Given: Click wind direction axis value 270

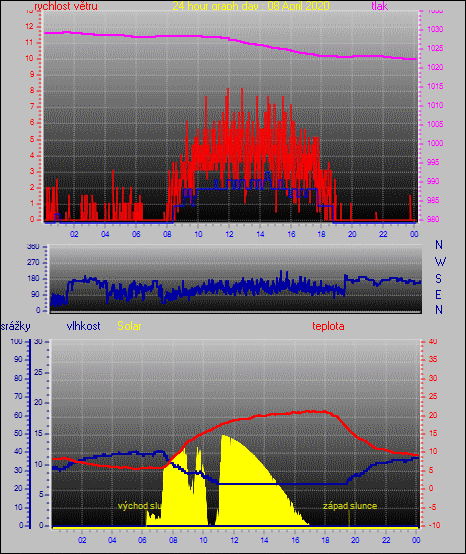Looking at the screenshot, I should coord(33,262).
